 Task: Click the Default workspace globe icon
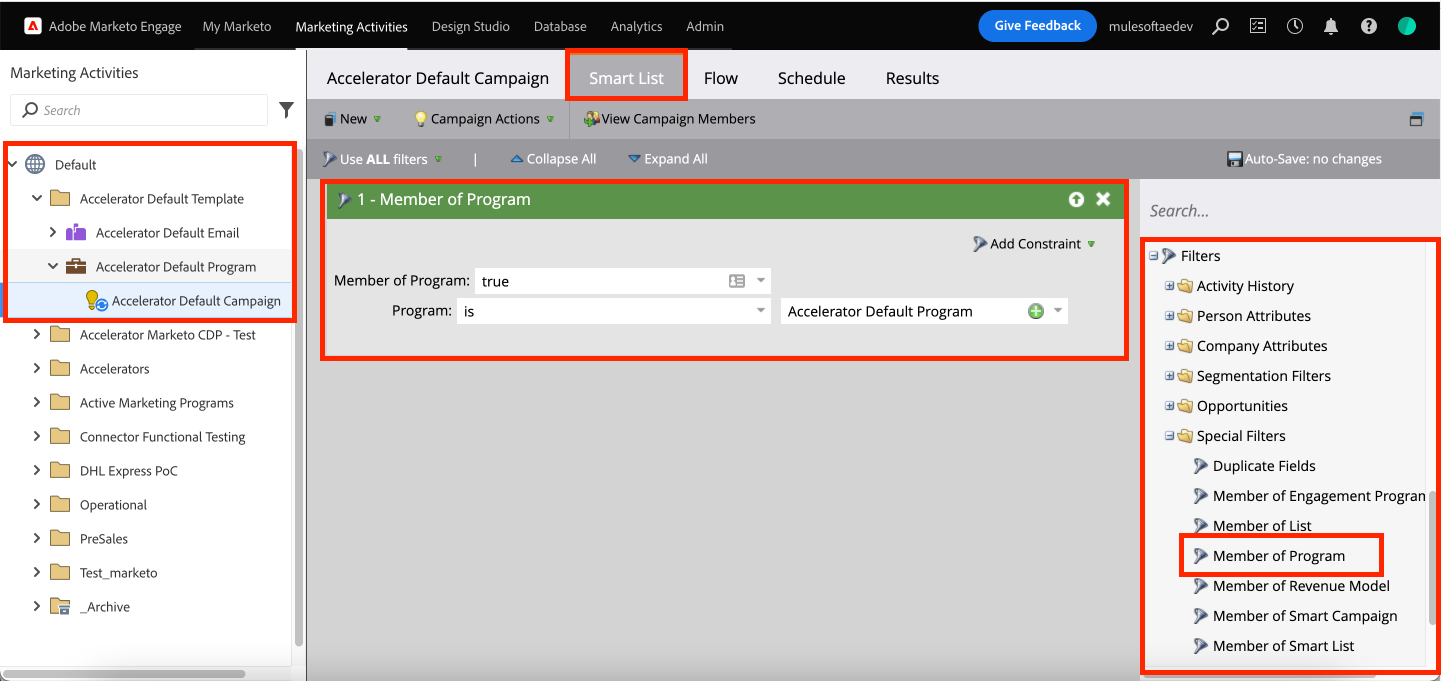[x=35, y=164]
